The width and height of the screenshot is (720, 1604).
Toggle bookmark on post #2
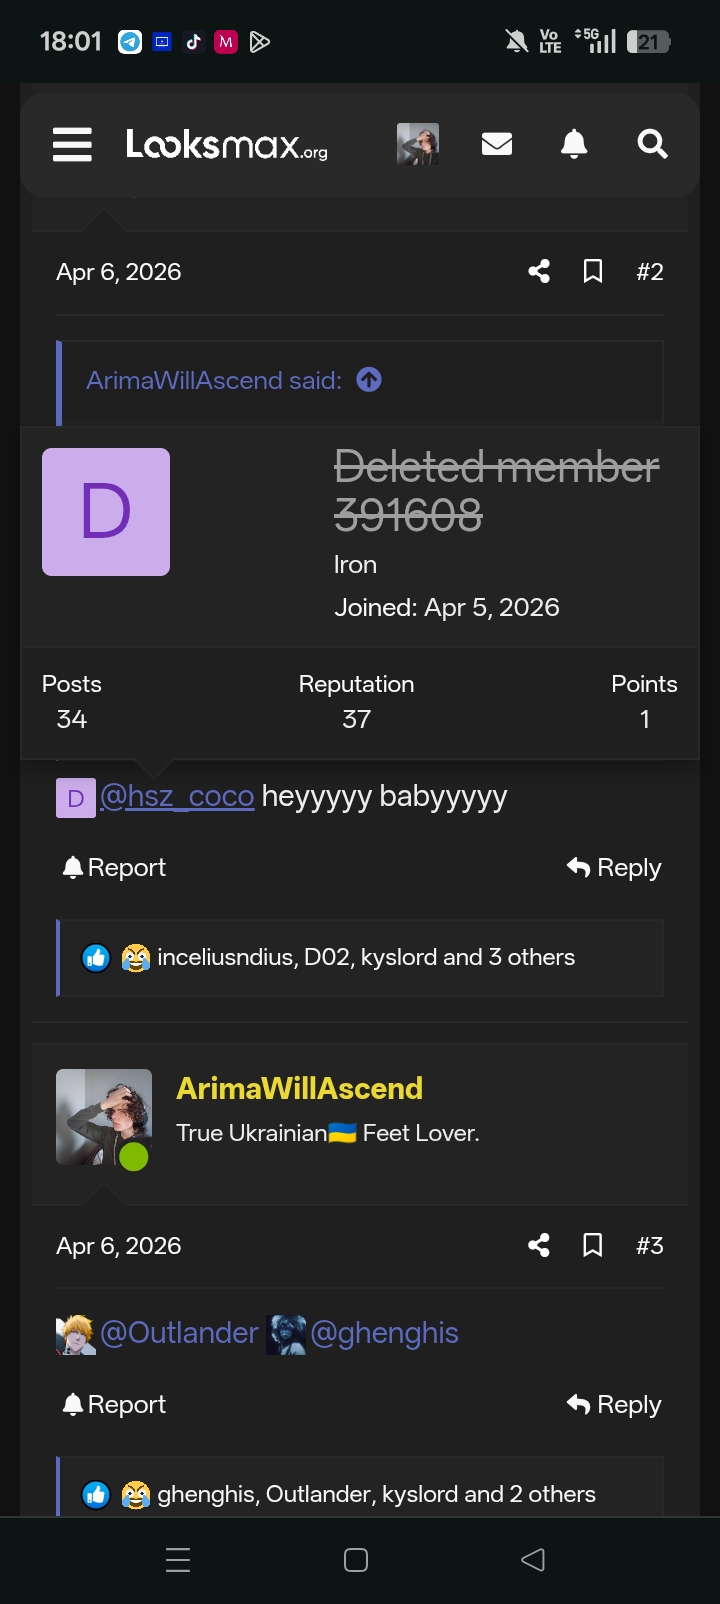pos(592,271)
